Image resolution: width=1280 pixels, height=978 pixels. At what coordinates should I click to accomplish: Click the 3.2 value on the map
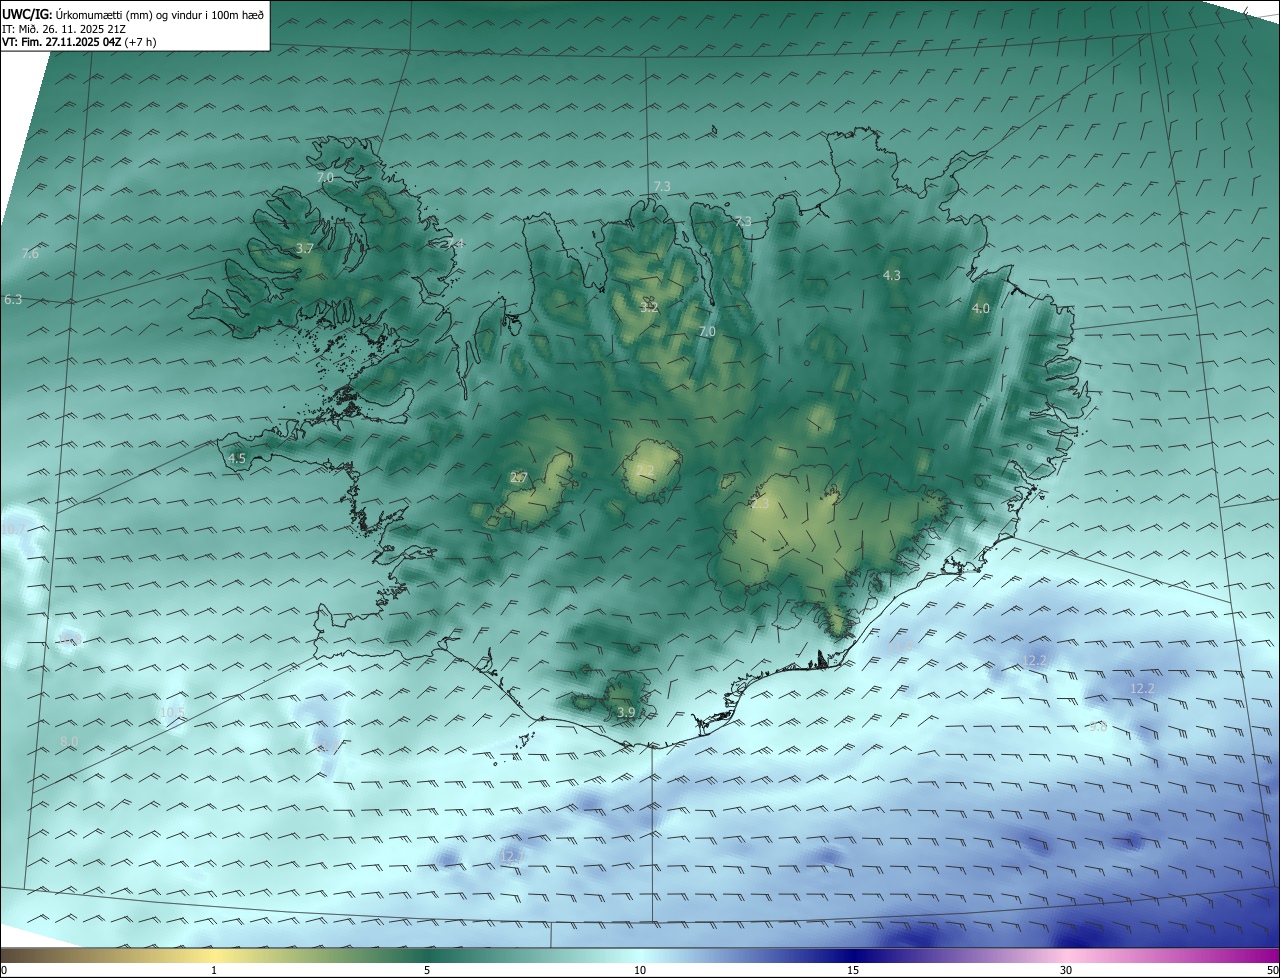(649, 308)
